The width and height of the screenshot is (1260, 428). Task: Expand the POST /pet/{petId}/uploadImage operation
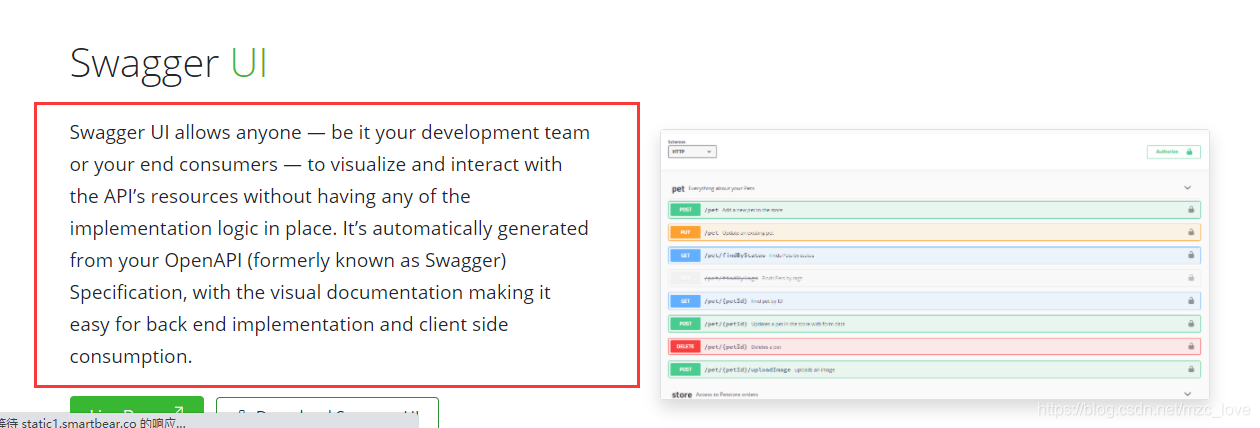click(934, 369)
